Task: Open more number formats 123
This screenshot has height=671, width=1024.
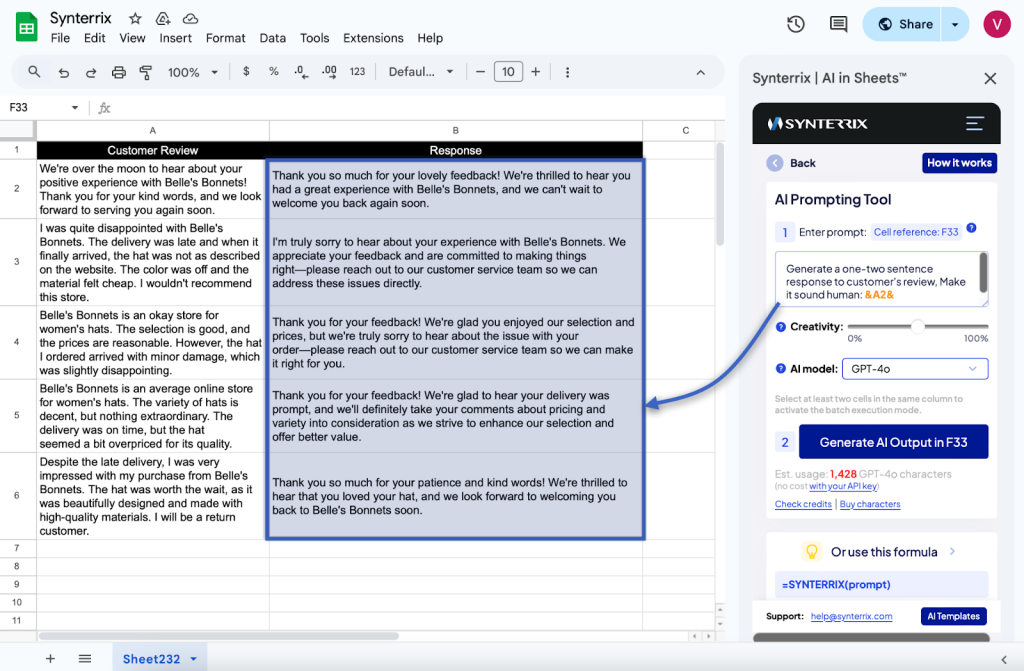Action: (x=357, y=72)
